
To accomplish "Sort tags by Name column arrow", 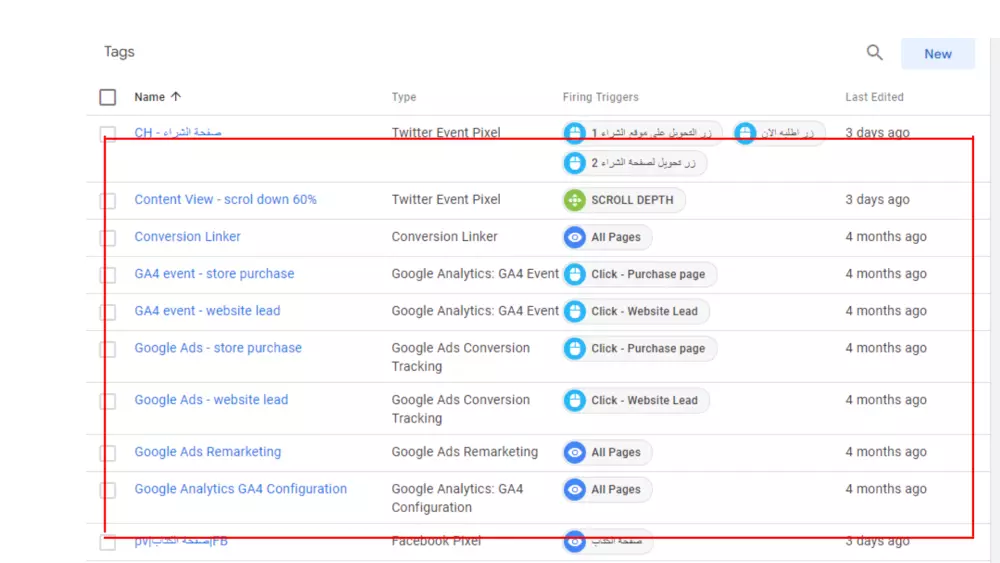I will pos(176,97).
